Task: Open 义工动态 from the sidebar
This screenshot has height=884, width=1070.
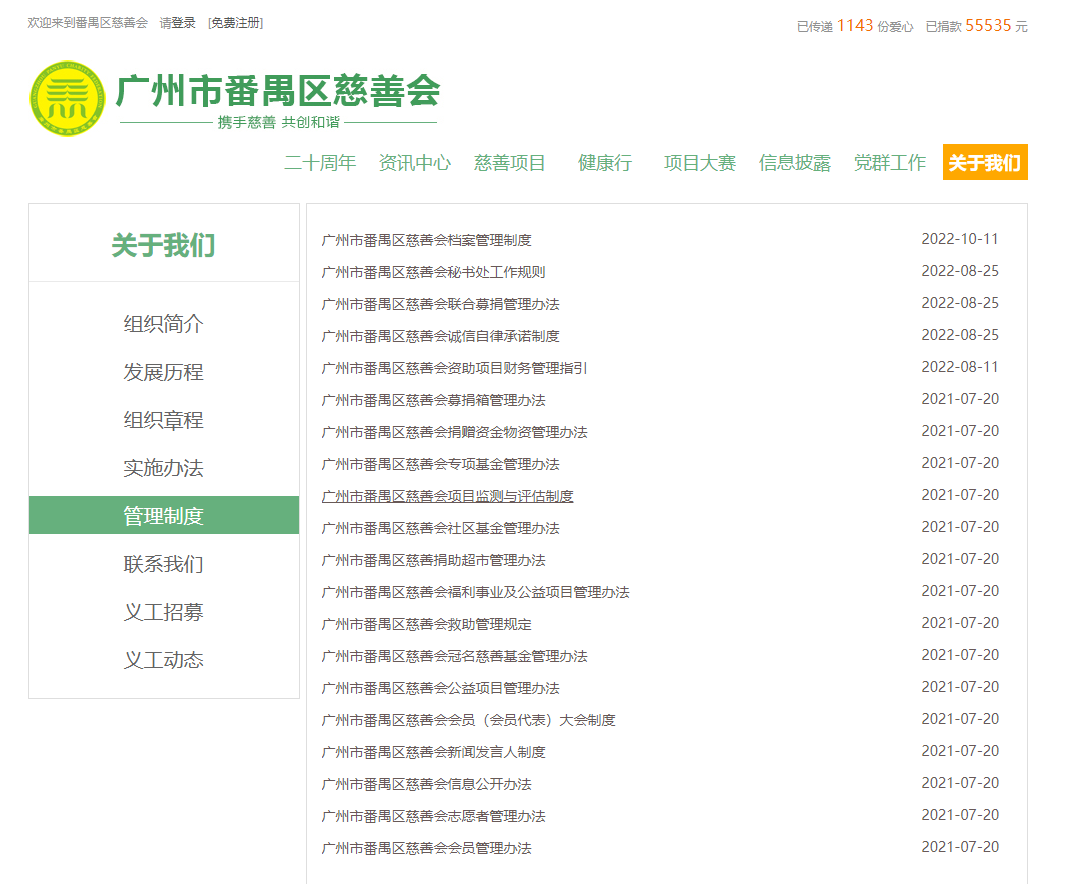Action: pyautogui.click(x=163, y=659)
